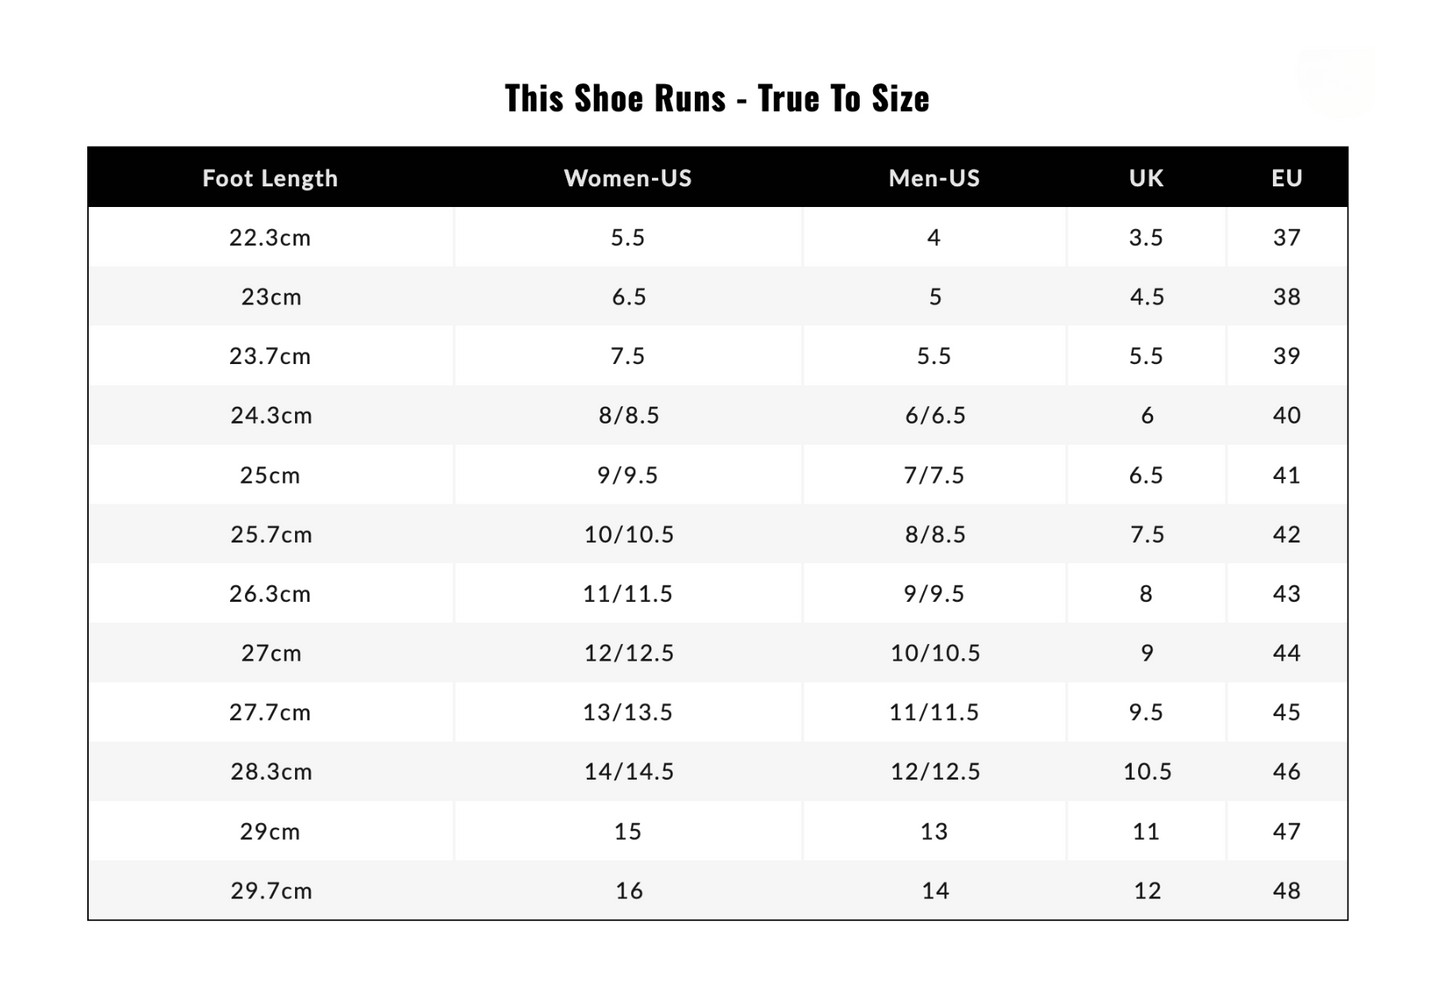Viewport: 1445px width, 985px height.
Task: Click the Men-US column header
Action: pos(934,178)
